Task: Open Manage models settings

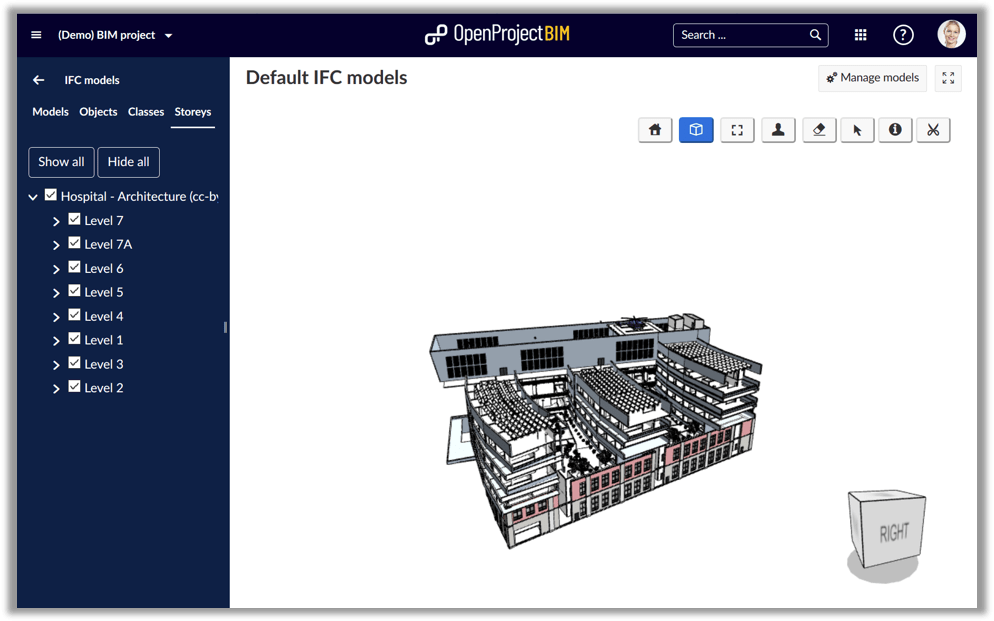Action: click(872, 77)
